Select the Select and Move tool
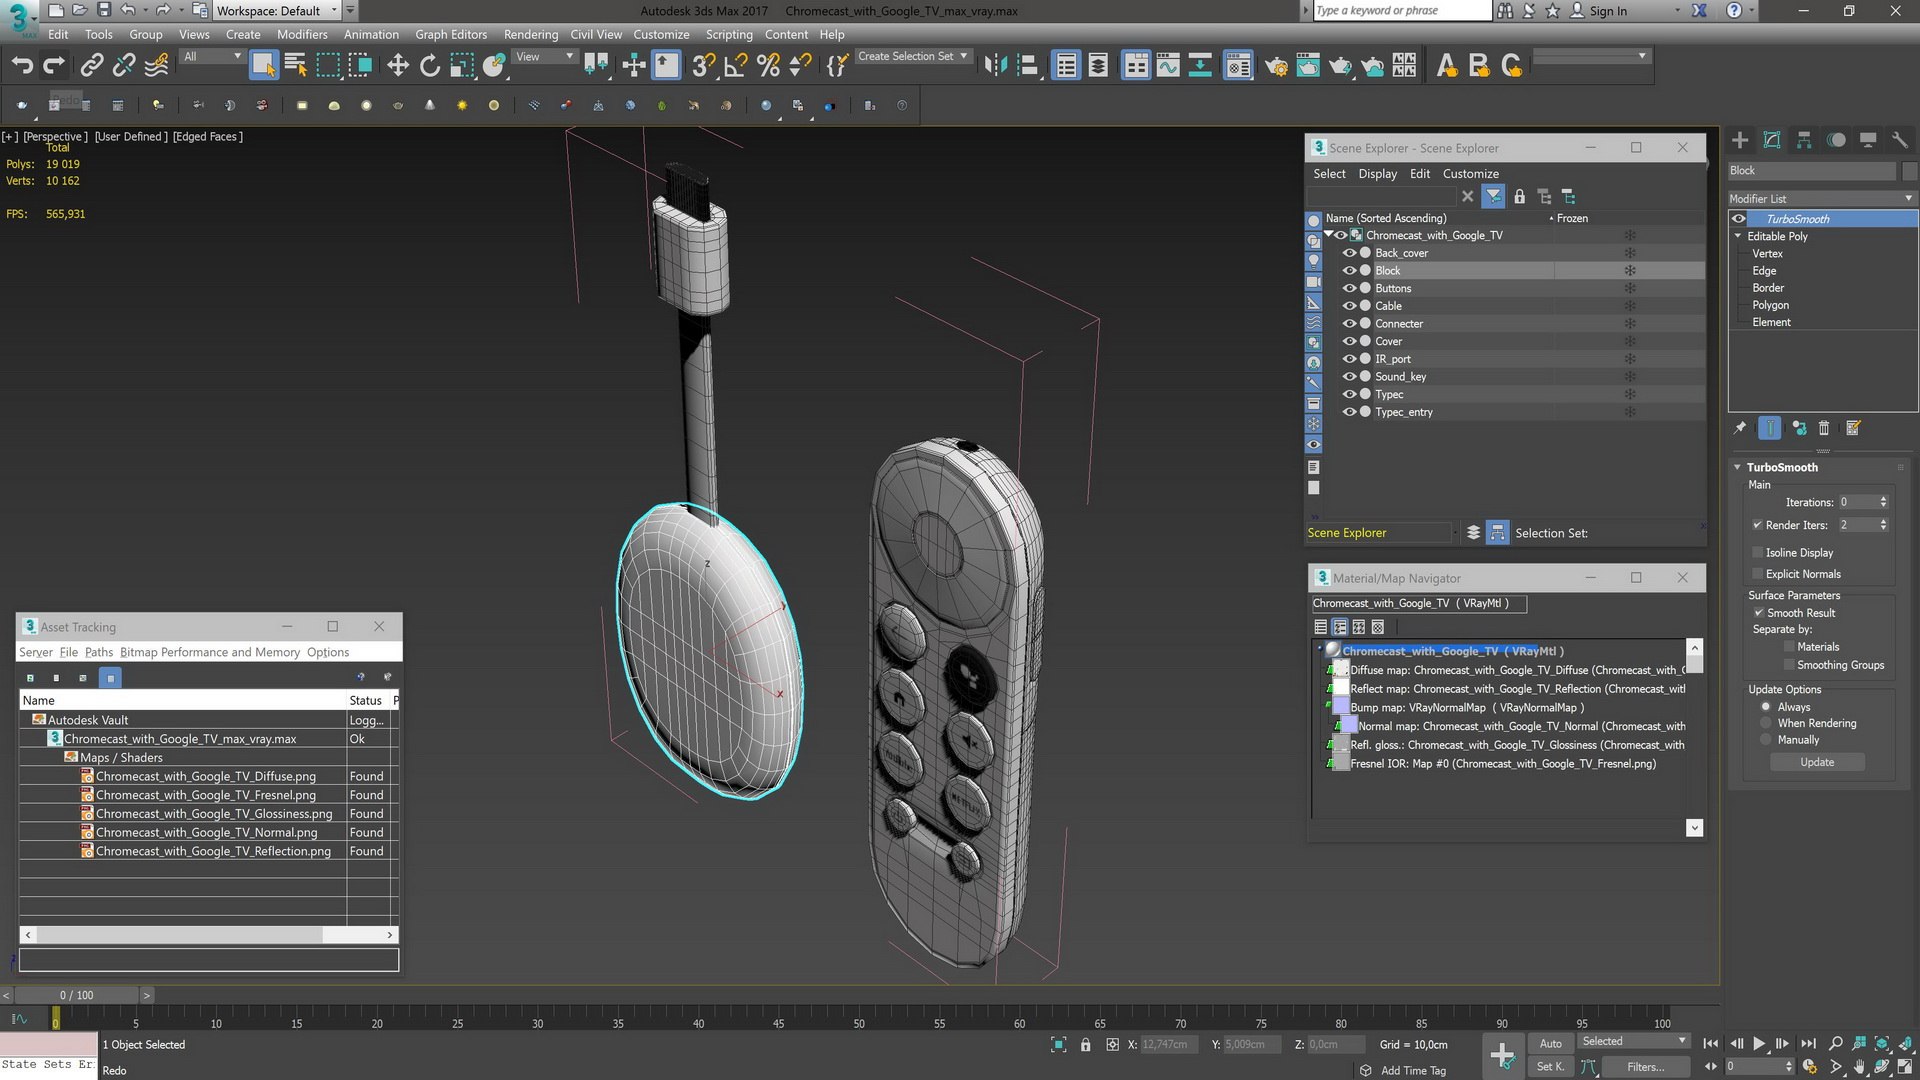This screenshot has width=1920, height=1080. 398,66
